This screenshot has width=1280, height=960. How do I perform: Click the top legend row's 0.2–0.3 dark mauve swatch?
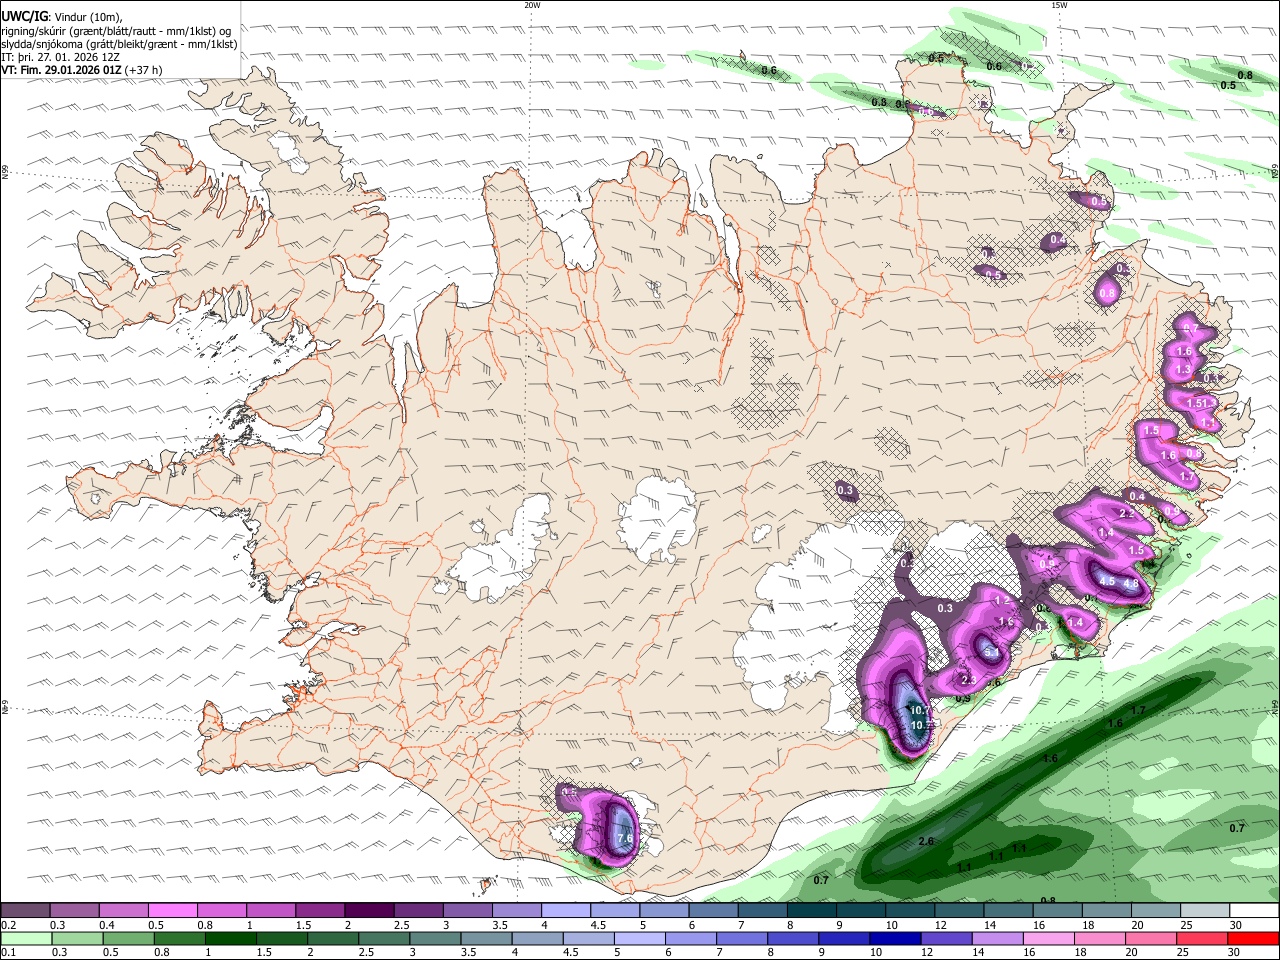25,910
